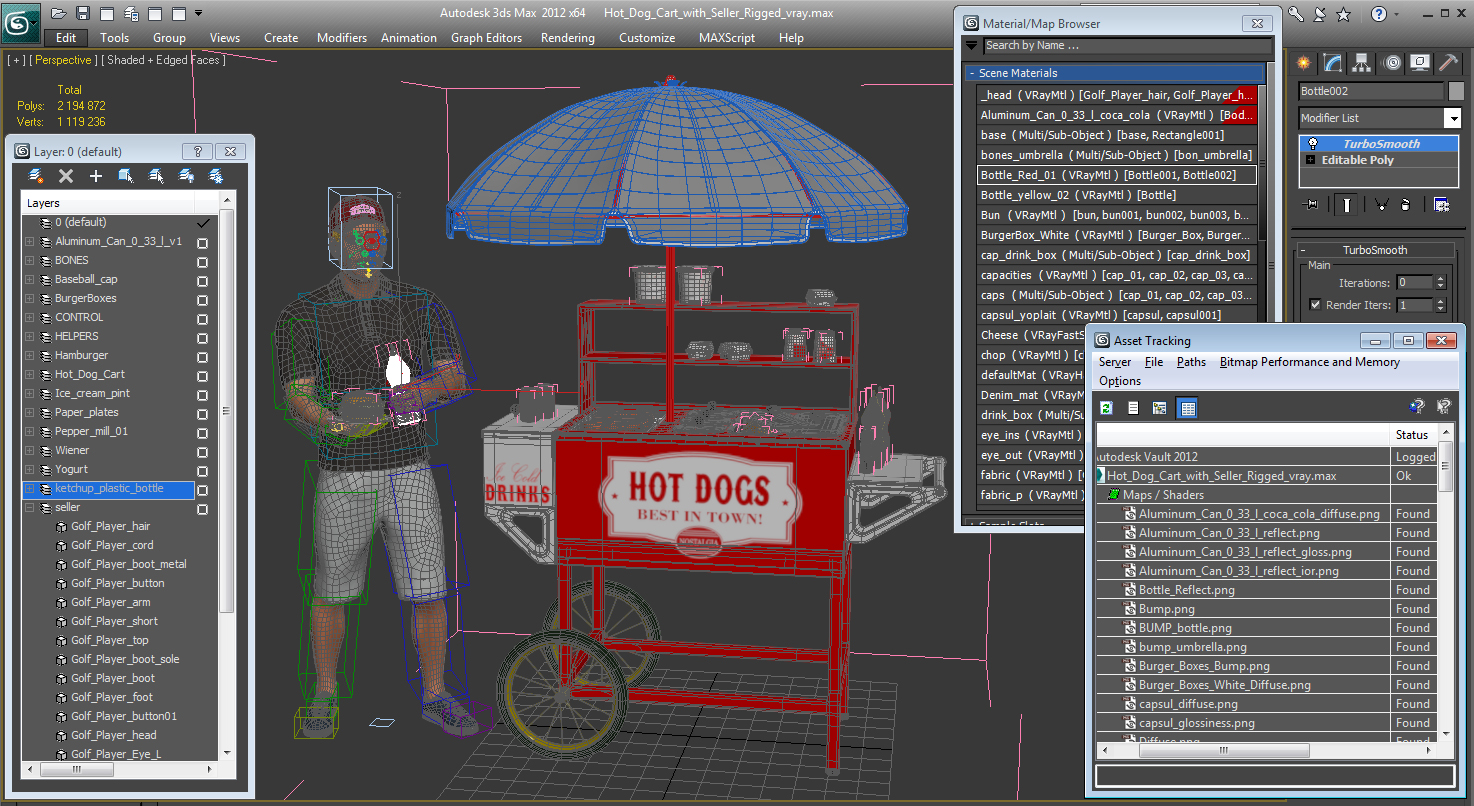This screenshot has height=806, width=1474.
Task: Click Refresh icon in Asset Tracking toolbar
Action: [1107, 407]
